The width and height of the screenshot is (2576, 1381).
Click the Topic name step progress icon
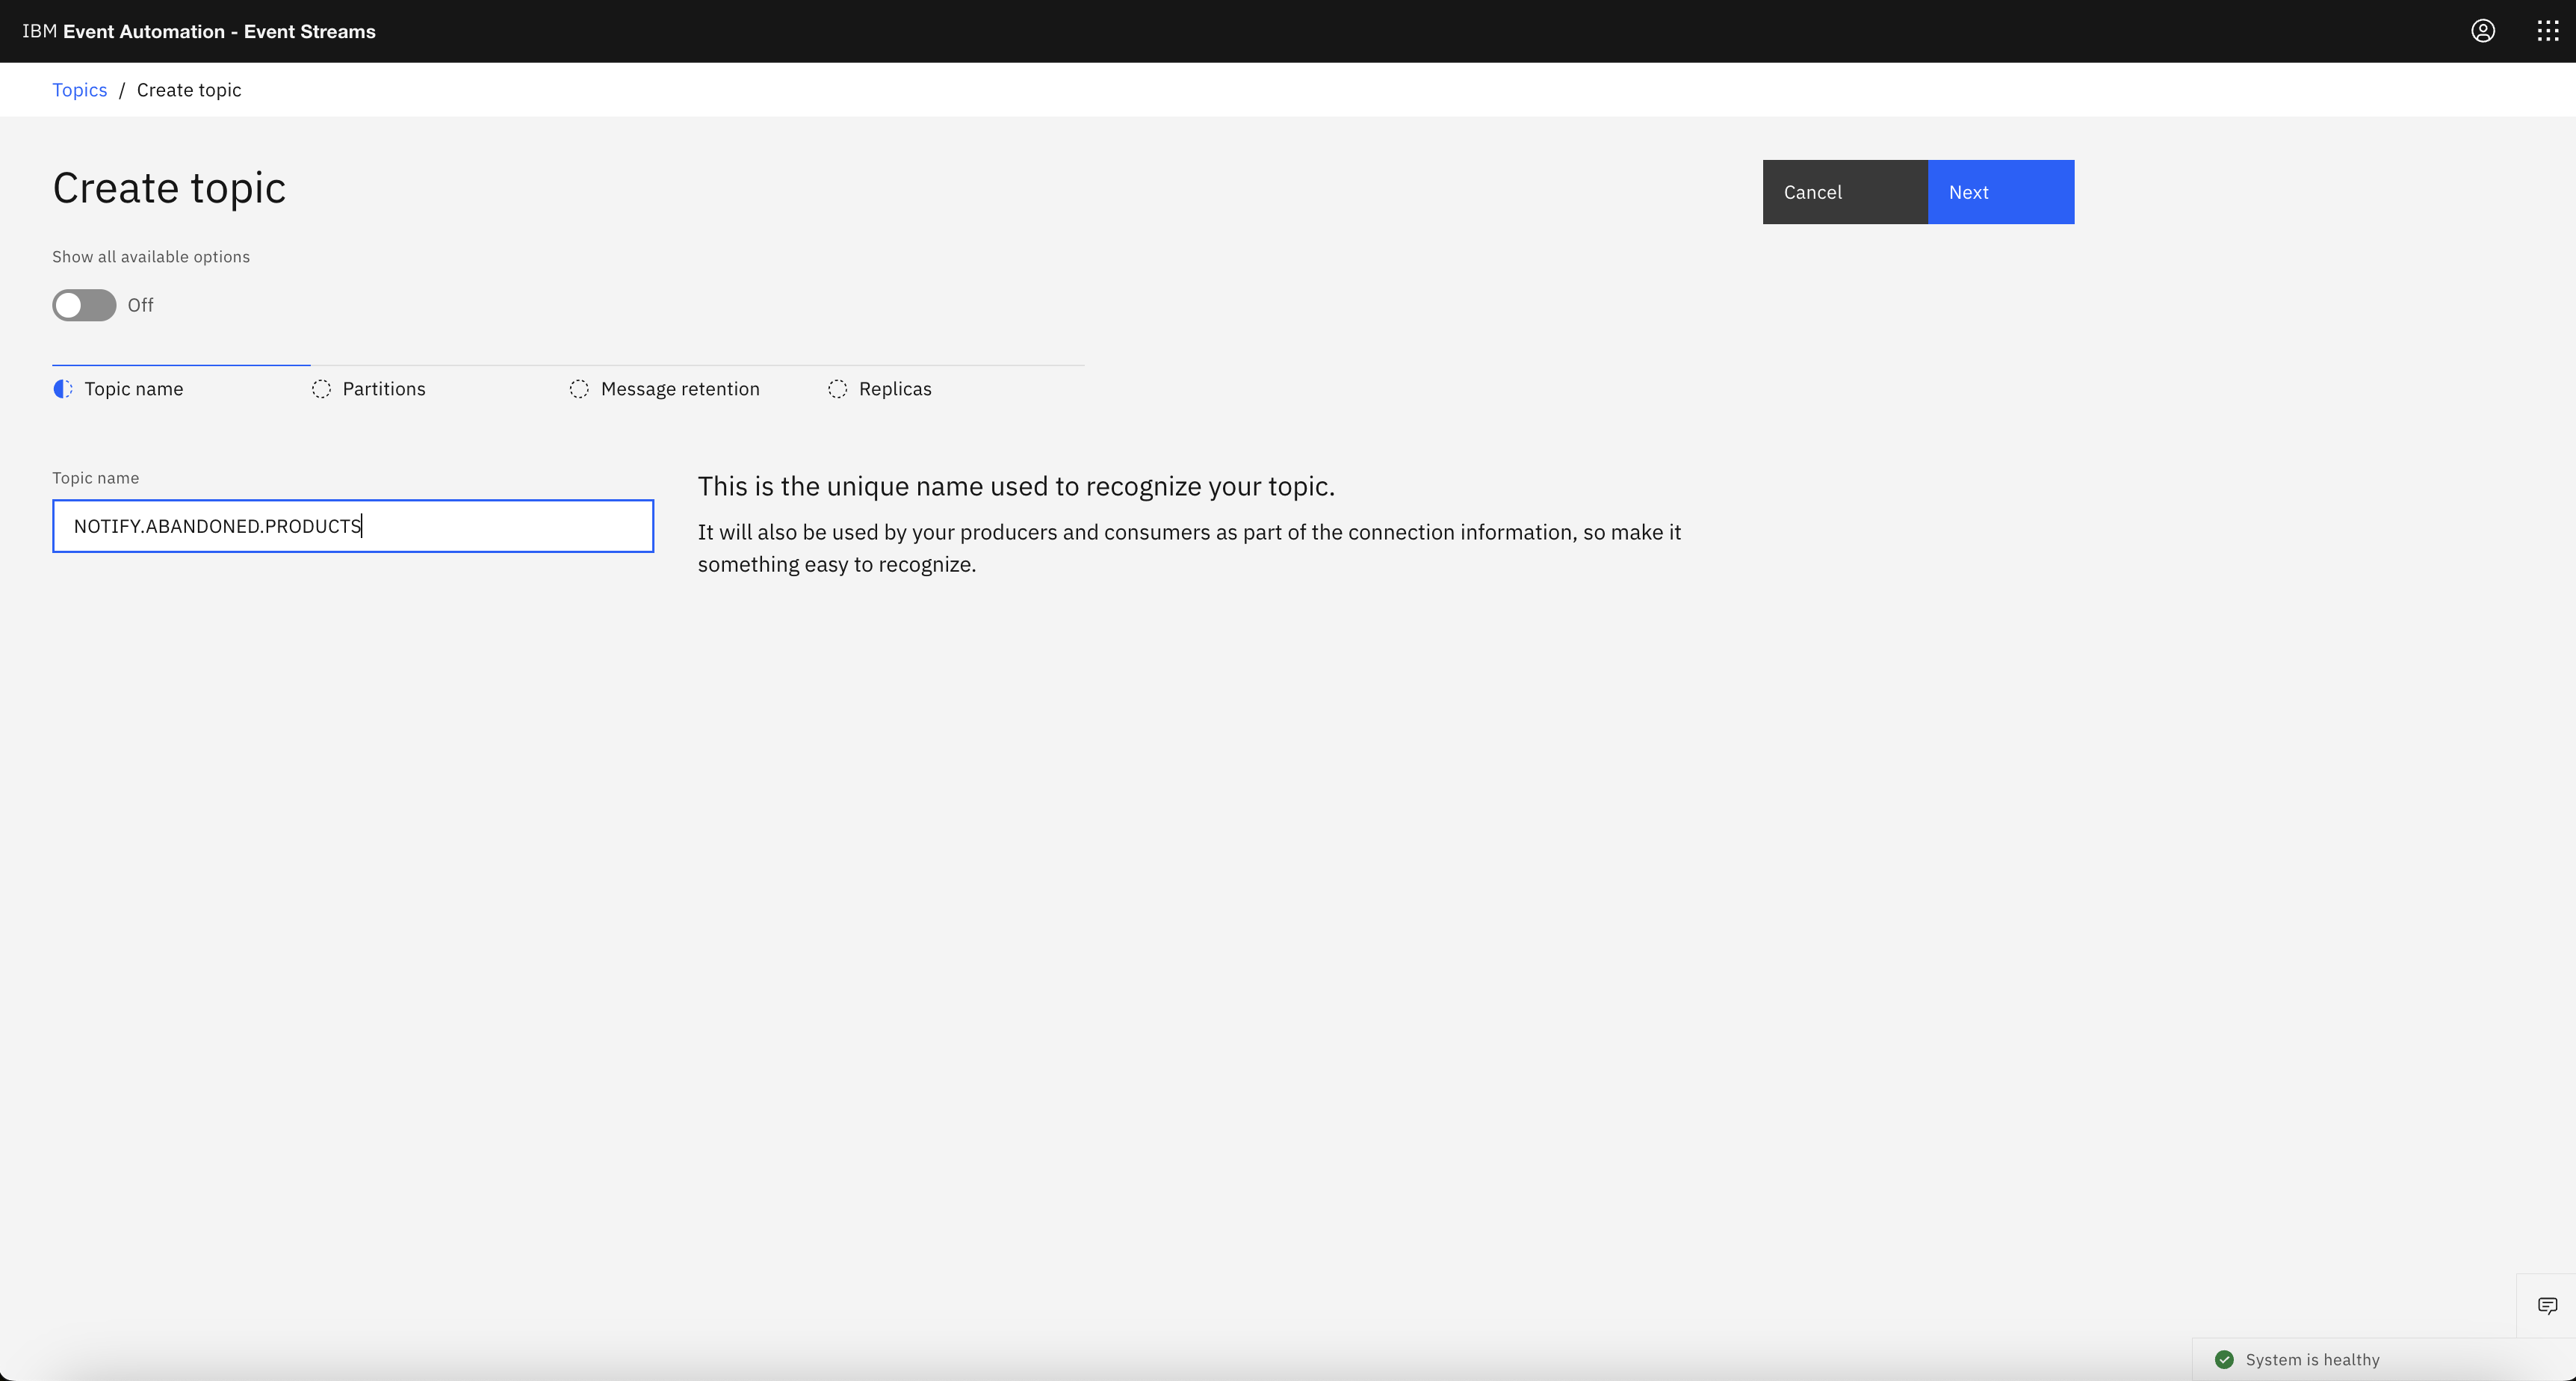tap(63, 389)
